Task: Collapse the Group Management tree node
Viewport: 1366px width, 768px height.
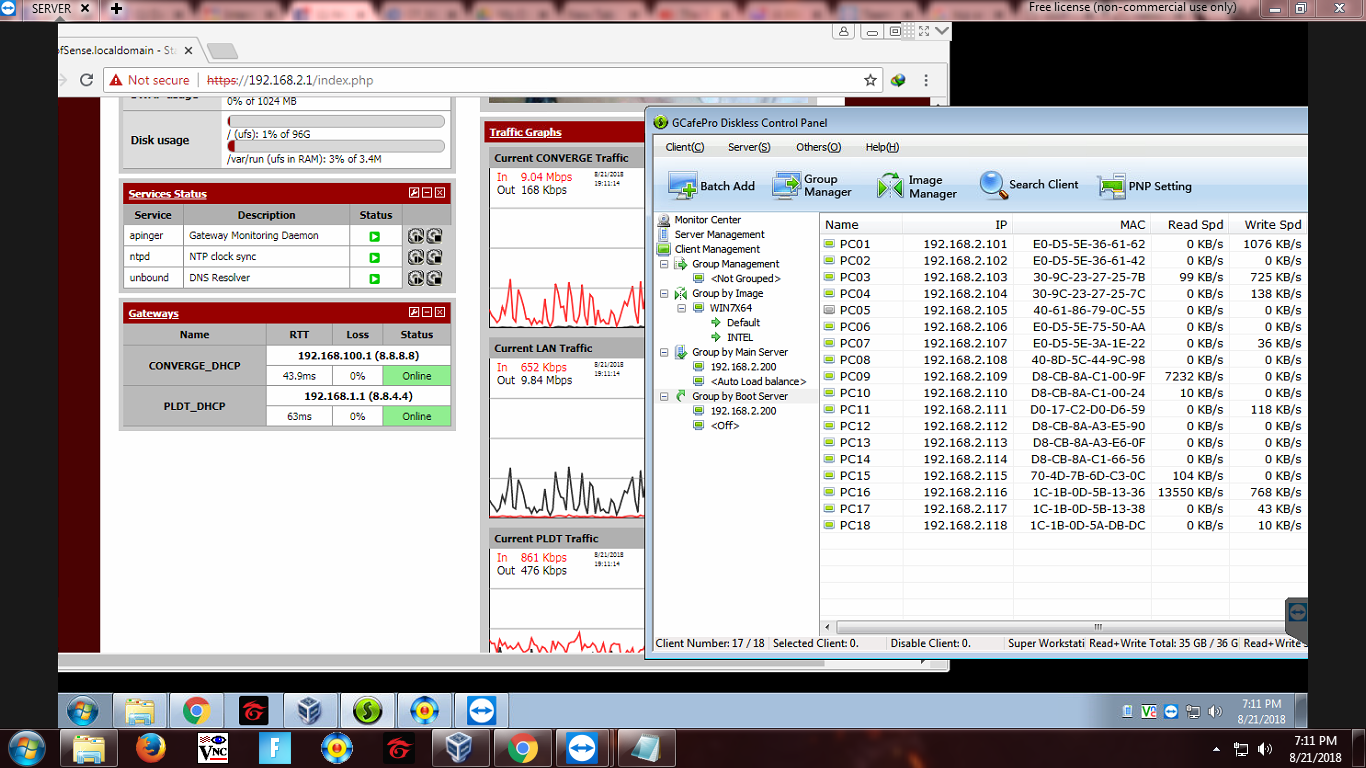Action: pyautogui.click(x=666, y=265)
